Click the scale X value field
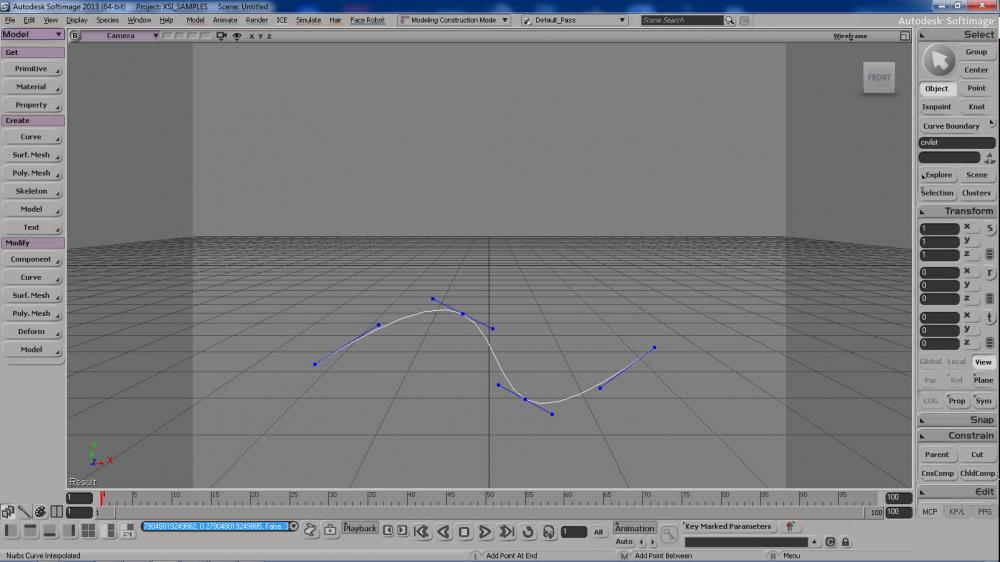Viewport: 1000px width, 562px height. [x=939, y=228]
